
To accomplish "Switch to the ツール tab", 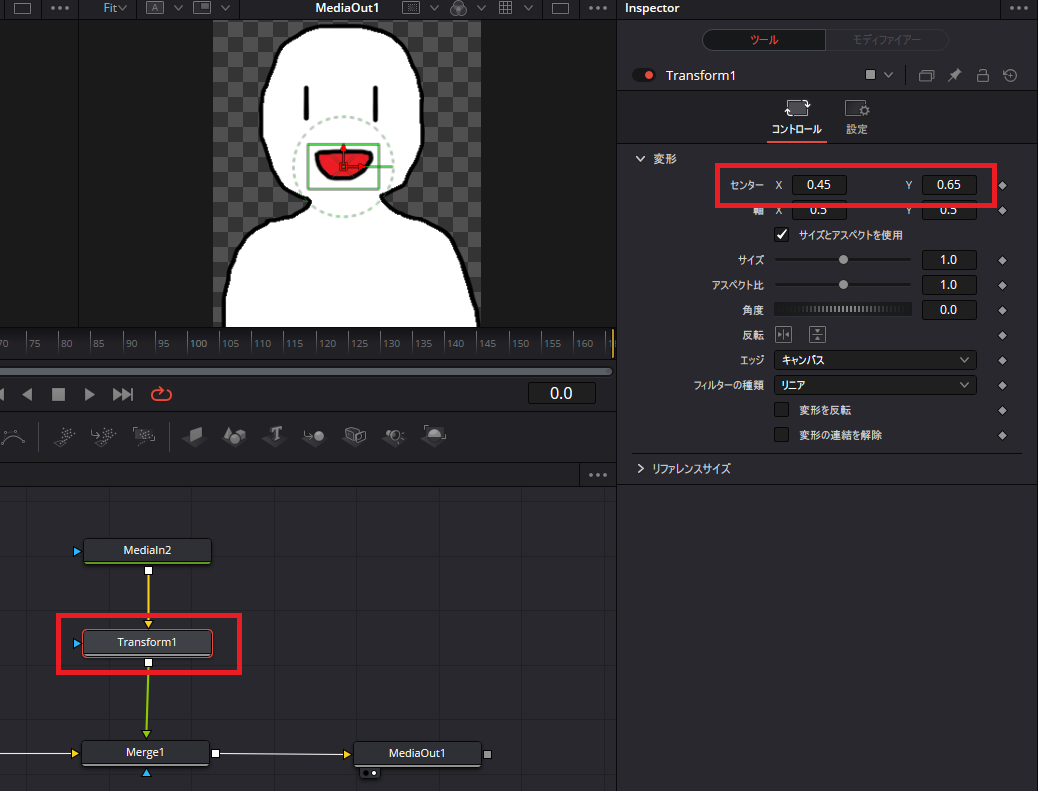I will 764,40.
